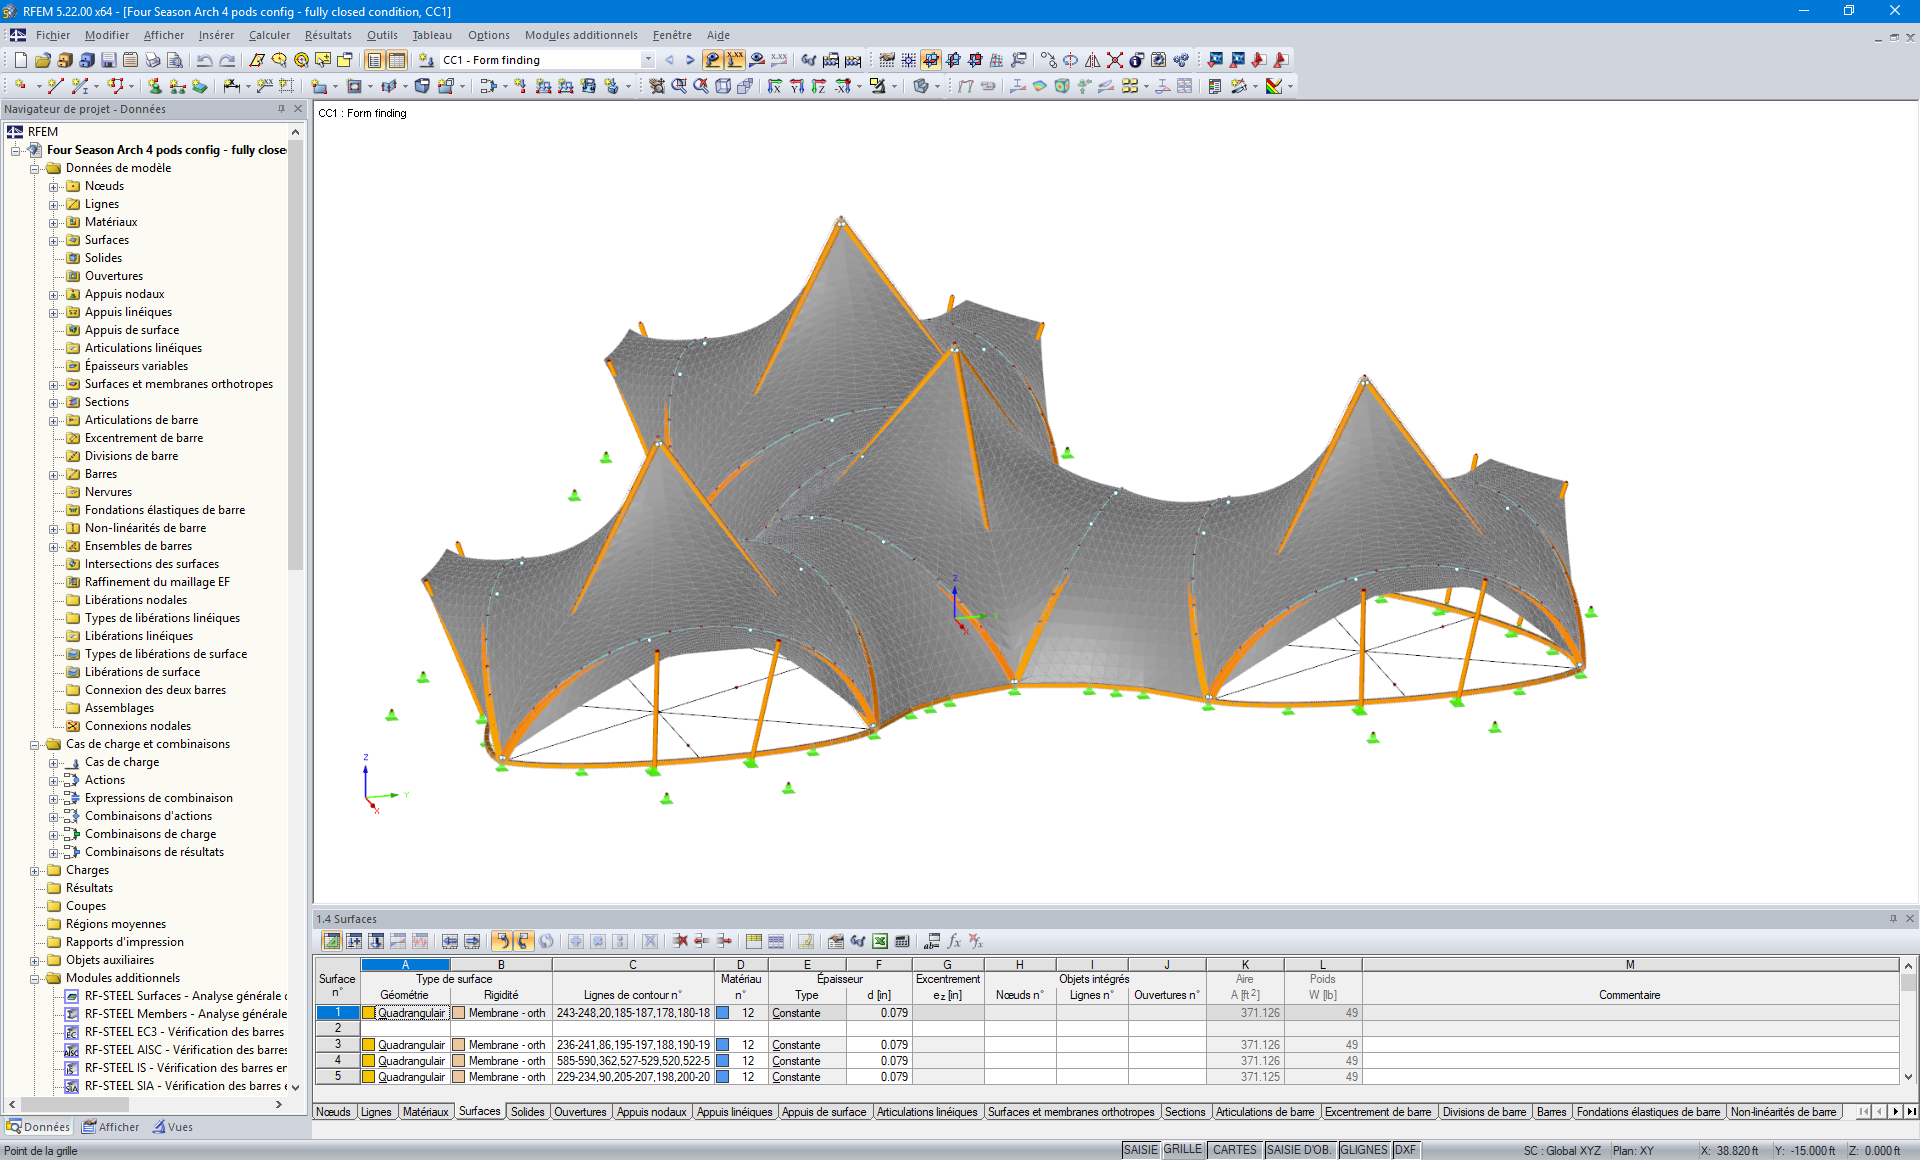
Task: Switch to the Matériaux table tab
Action: coord(425,1112)
